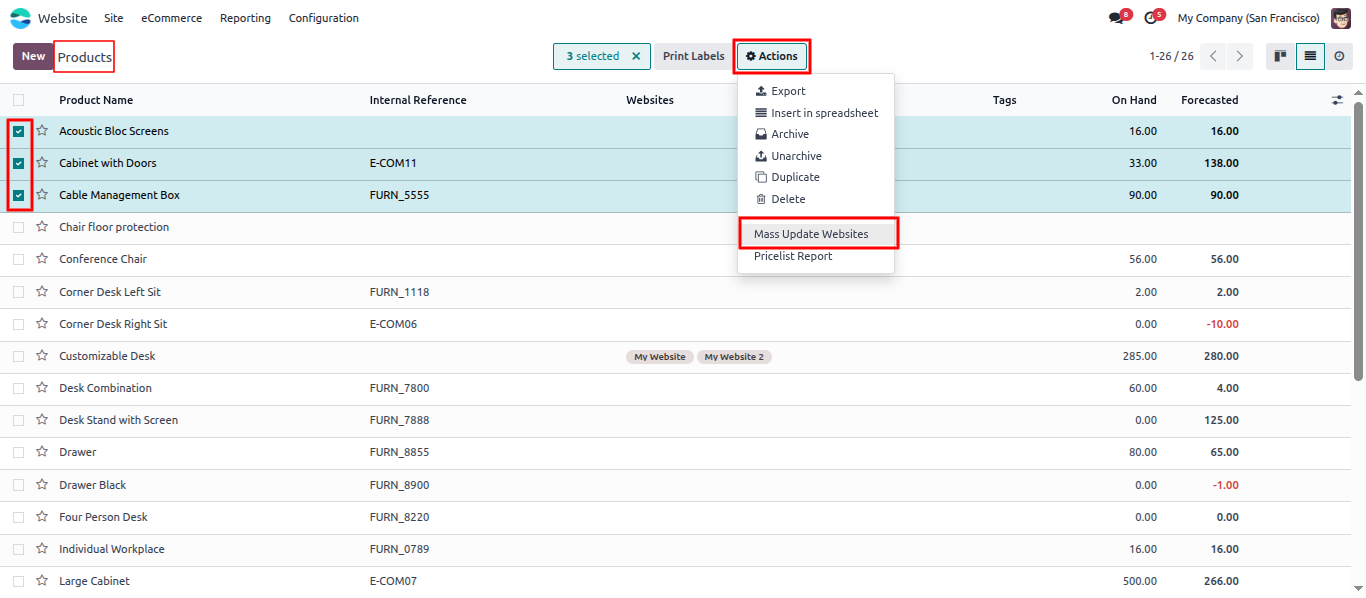Open the messages conversations icon
Screen dimensions: 1366x598
click(x=1118, y=18)
